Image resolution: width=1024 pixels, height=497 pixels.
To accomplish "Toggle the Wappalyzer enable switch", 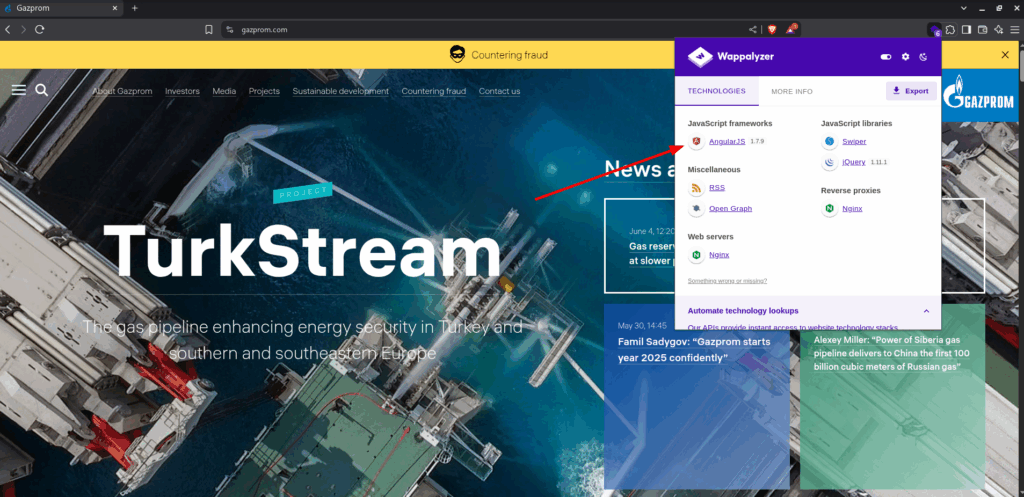I will [886, 57].
